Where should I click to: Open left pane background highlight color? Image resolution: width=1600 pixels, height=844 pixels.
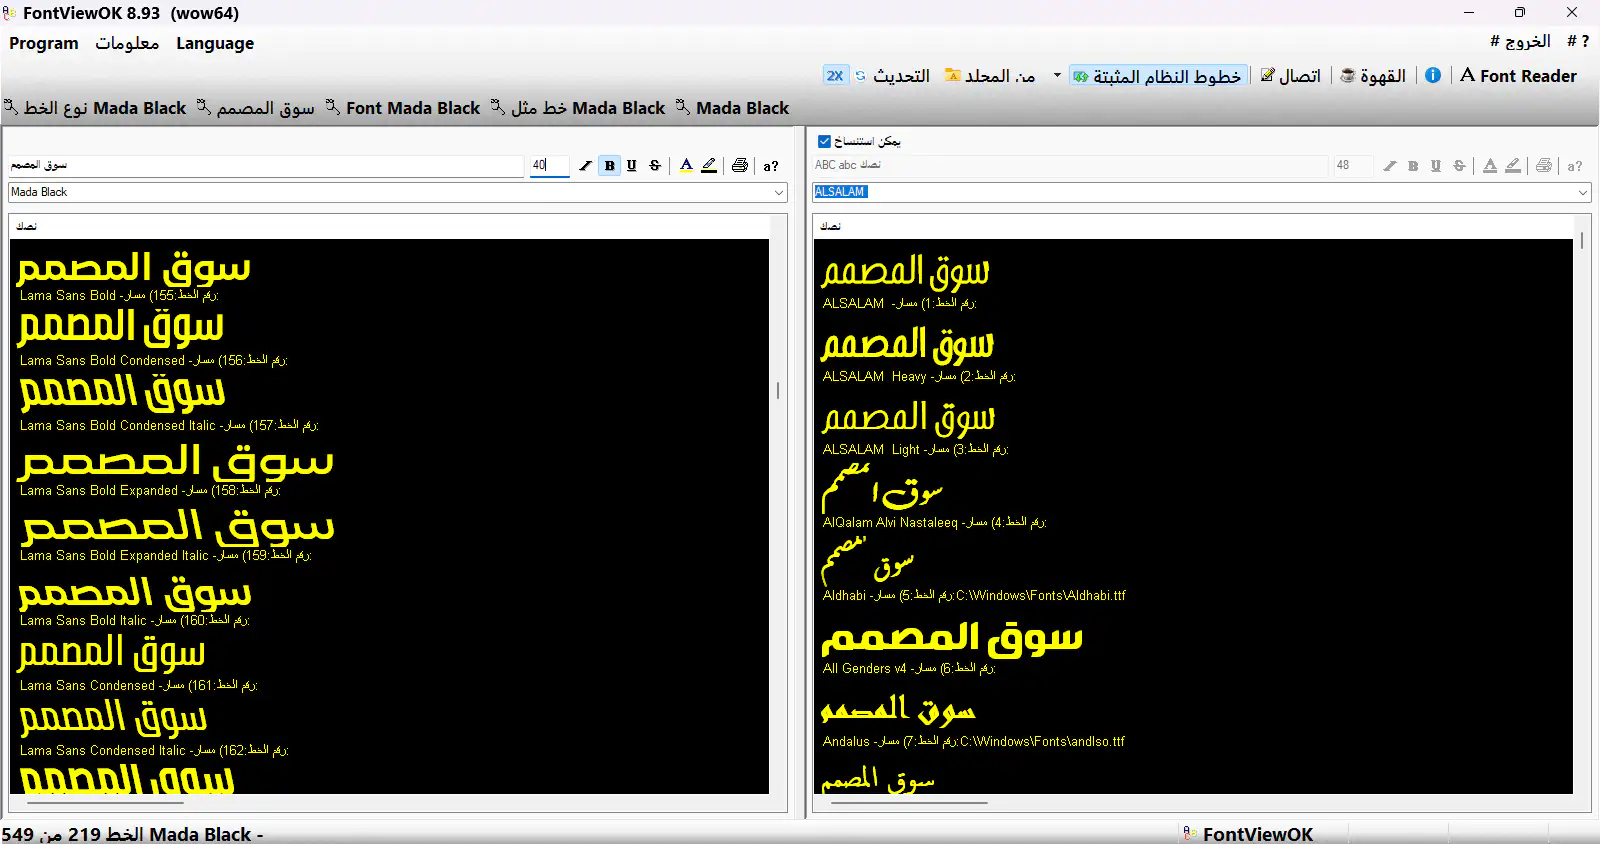tap(709, 166)
